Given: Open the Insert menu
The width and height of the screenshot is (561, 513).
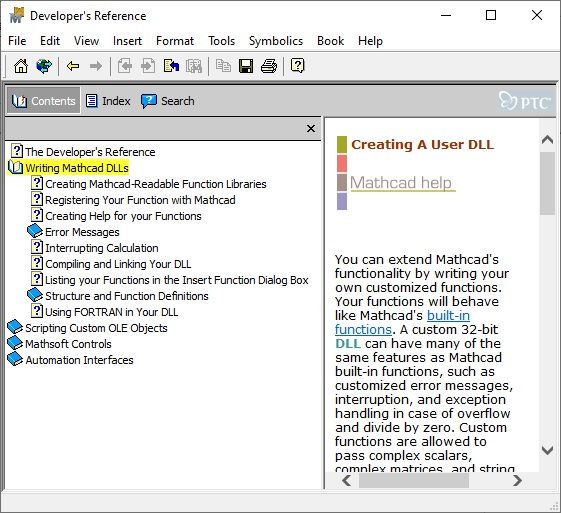Looking at the screenshot, I should coord(127,41).
